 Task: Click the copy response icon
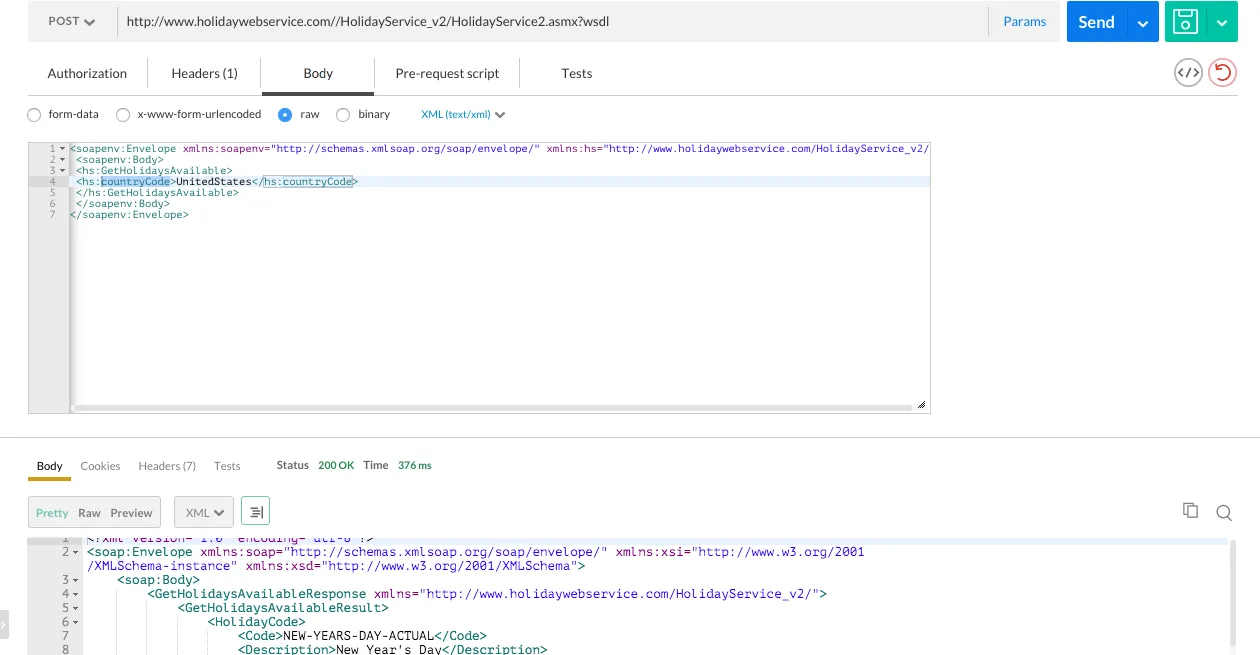click(x=1190, y=511)
